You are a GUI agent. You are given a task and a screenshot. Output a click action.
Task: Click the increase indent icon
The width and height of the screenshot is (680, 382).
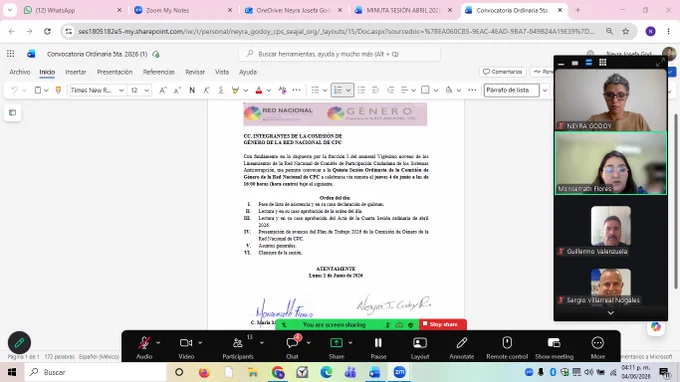[x=390, y=90]
